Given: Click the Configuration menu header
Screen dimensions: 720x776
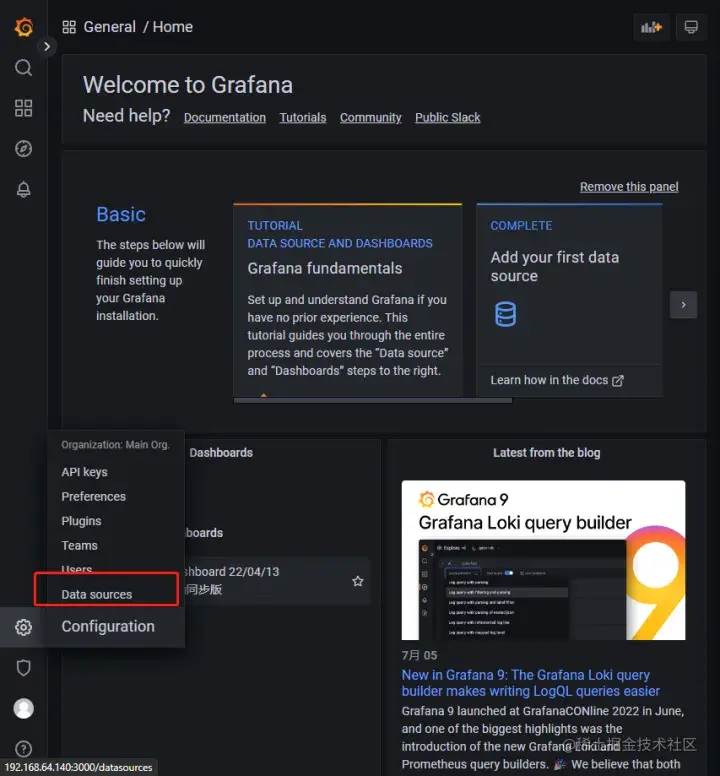Looking at the screenshot, I should [x=108, y=627].
